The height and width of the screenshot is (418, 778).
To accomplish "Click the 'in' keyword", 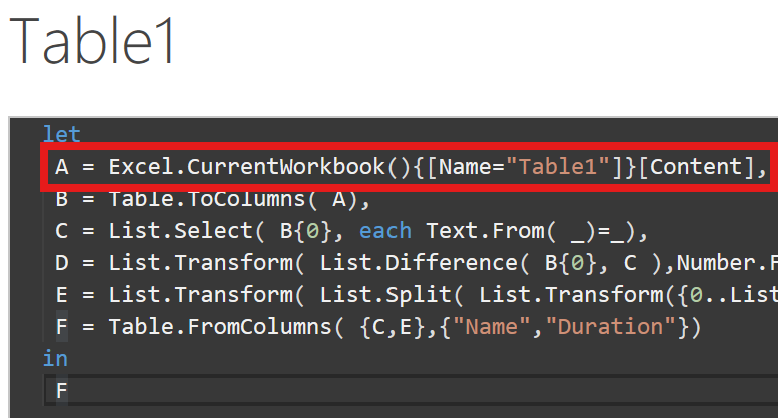I will tap(55, 358).
